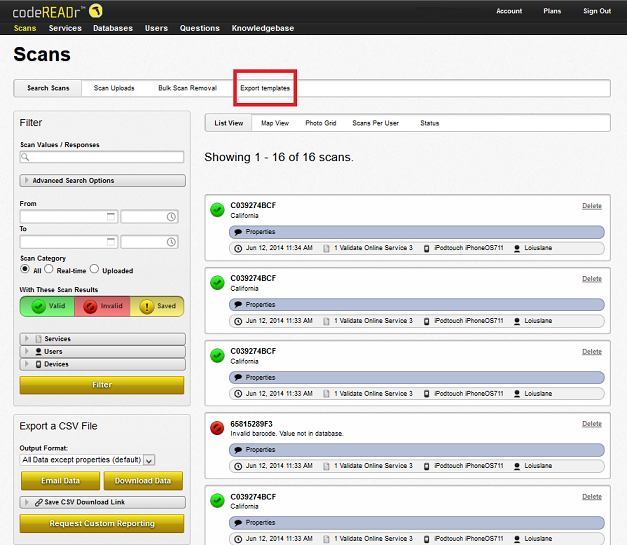Image resolution: width=627 pixels, height=545 pixels.
Task: Open the Plans link
Action: (x=552, y=11)
